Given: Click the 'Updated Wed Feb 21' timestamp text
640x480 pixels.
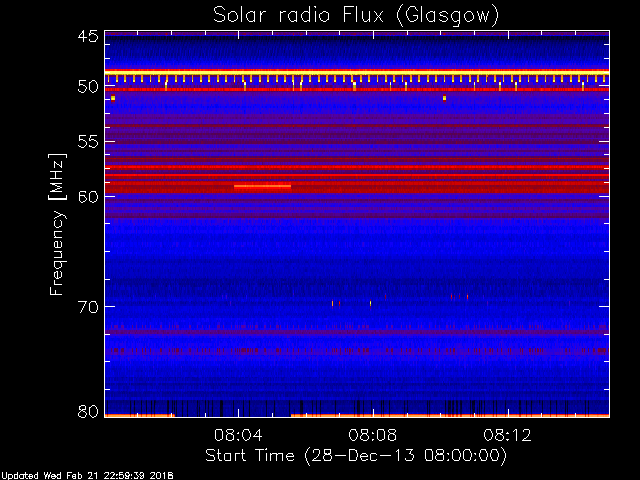Looking at the screenshot, I should tap(87, 475).
